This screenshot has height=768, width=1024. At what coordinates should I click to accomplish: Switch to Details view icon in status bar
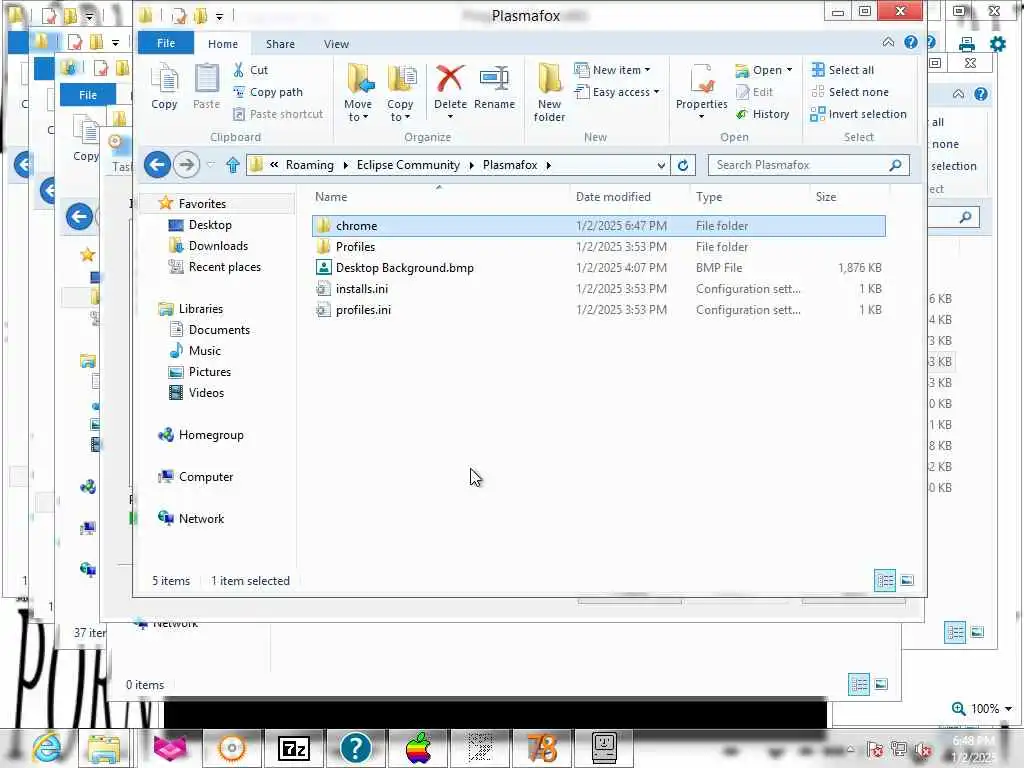pos(885,580)
